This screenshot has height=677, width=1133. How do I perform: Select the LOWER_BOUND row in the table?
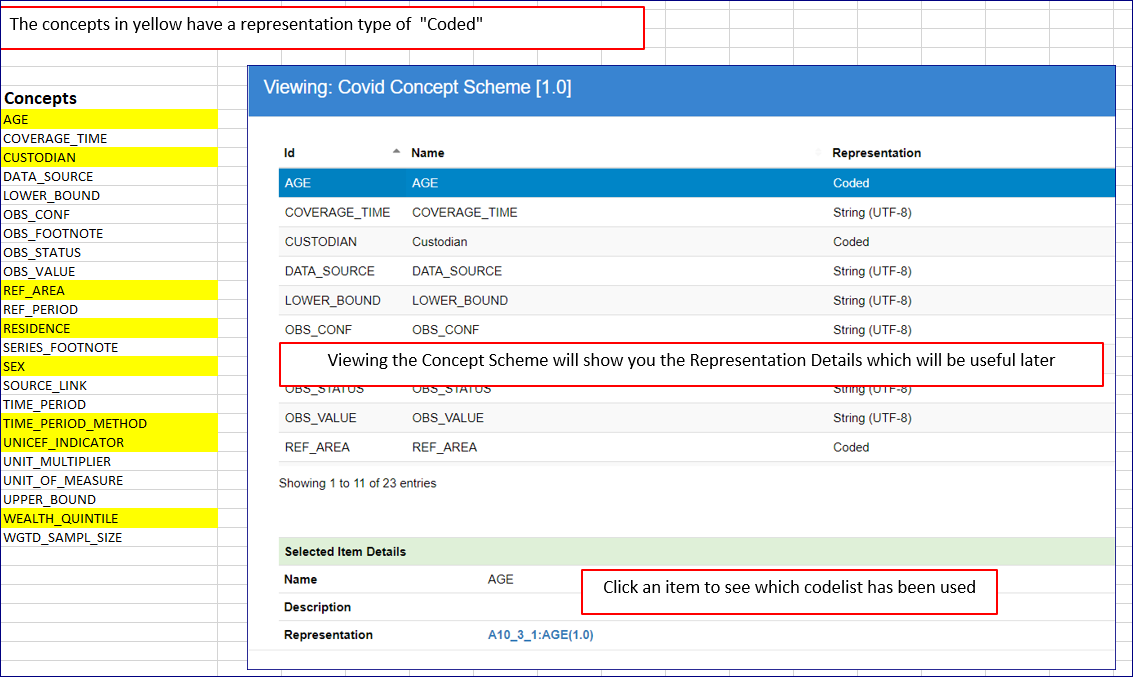click(600, 300)
